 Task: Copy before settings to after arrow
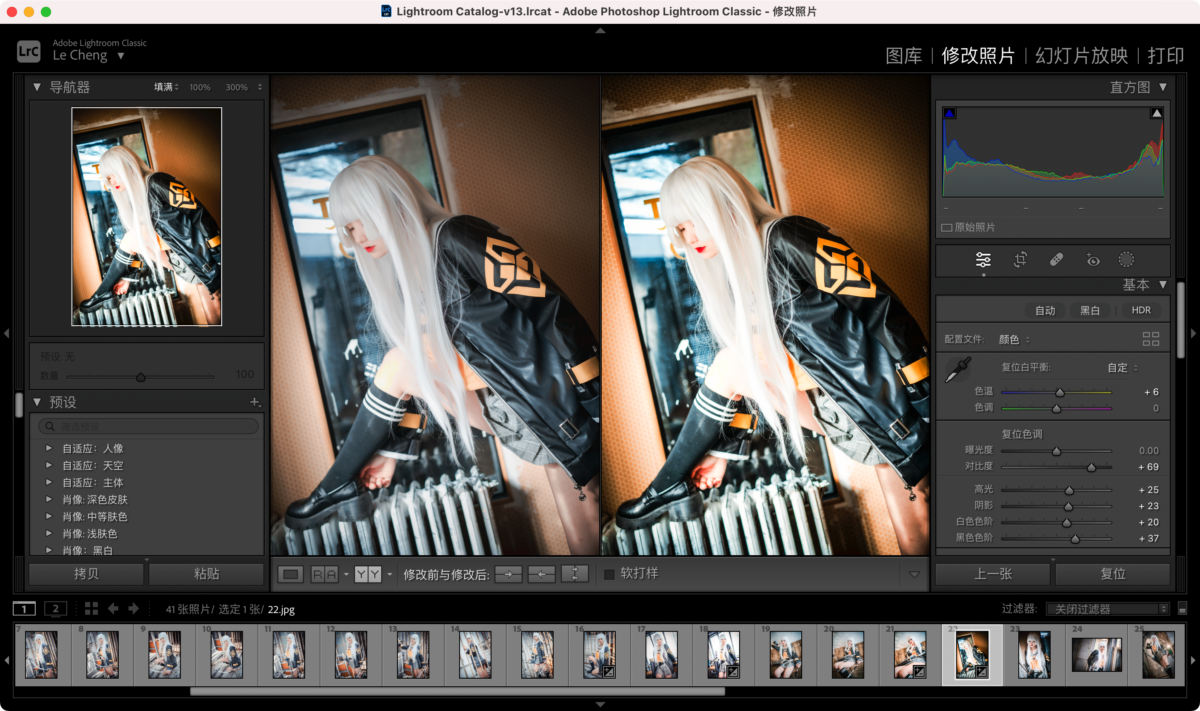pyautogui.click(x=509, y=574)
